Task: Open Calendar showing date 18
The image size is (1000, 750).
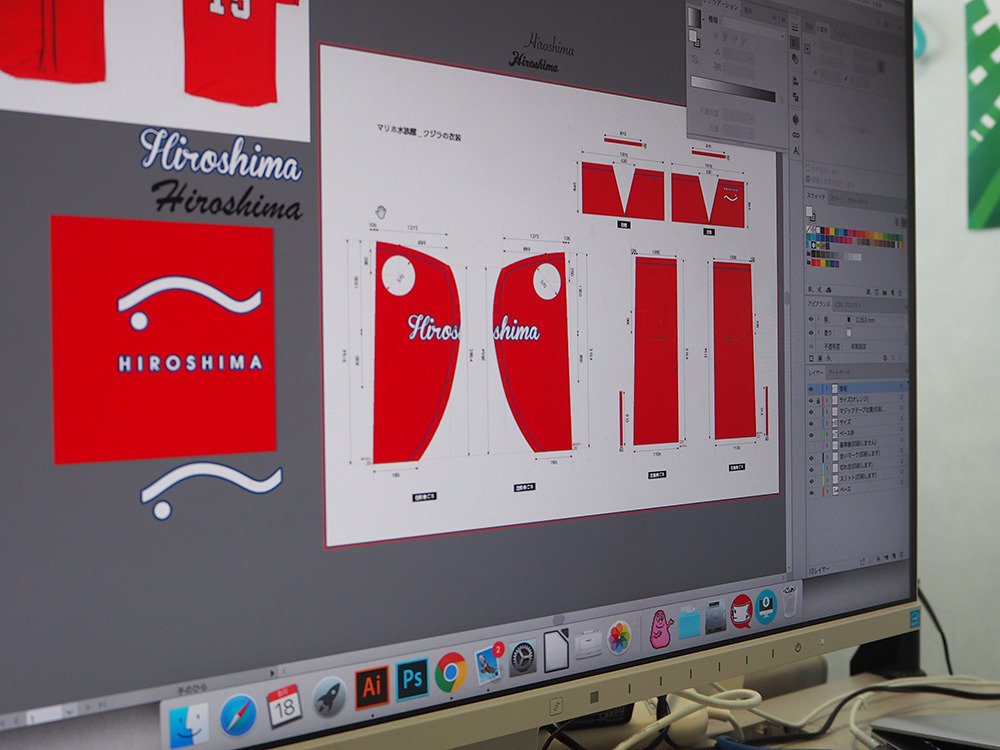Action: (284, 705)
